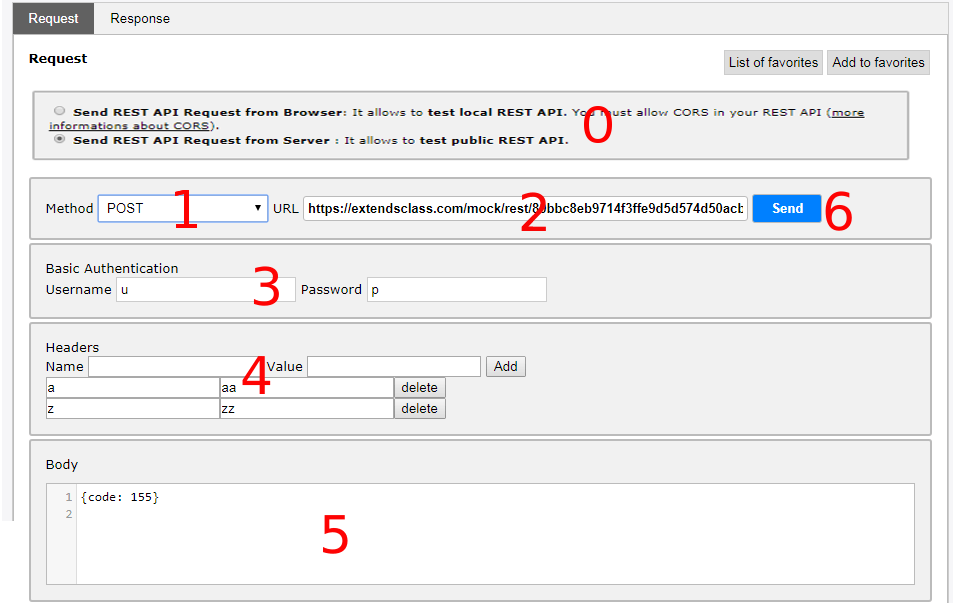The image size is (953, 603).
Task: Switch to the Request tab
Action: tap(52, 18)
